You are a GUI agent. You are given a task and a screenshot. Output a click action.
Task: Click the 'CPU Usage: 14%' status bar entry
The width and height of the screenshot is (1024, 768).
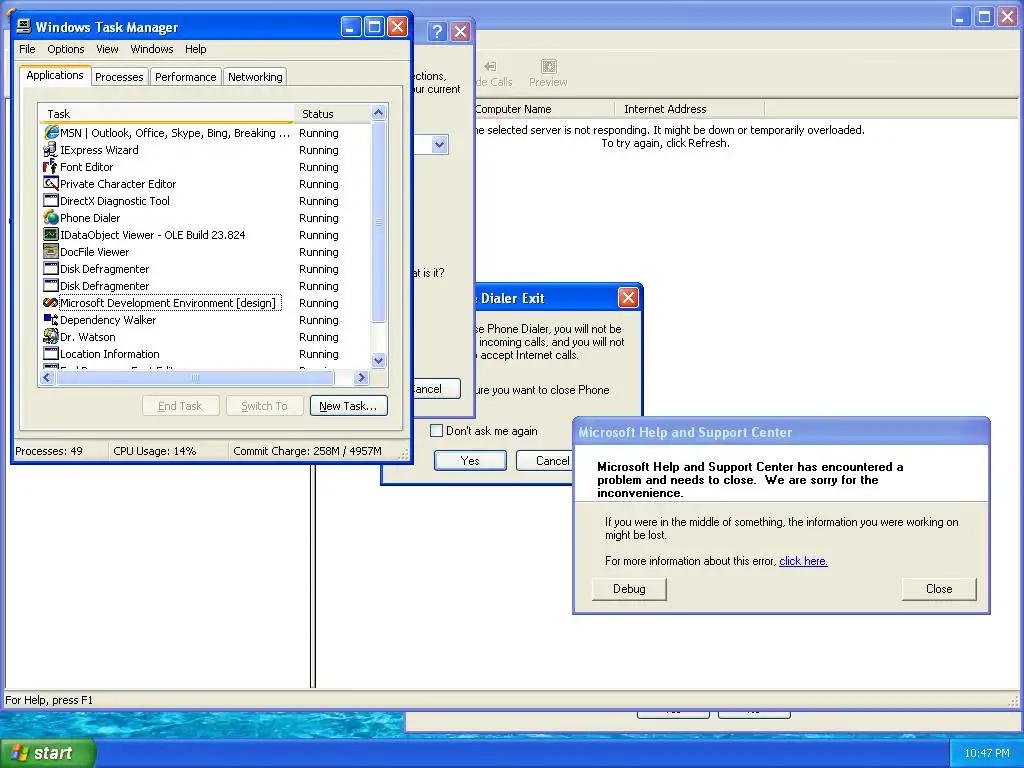click(x=155, y=451)
